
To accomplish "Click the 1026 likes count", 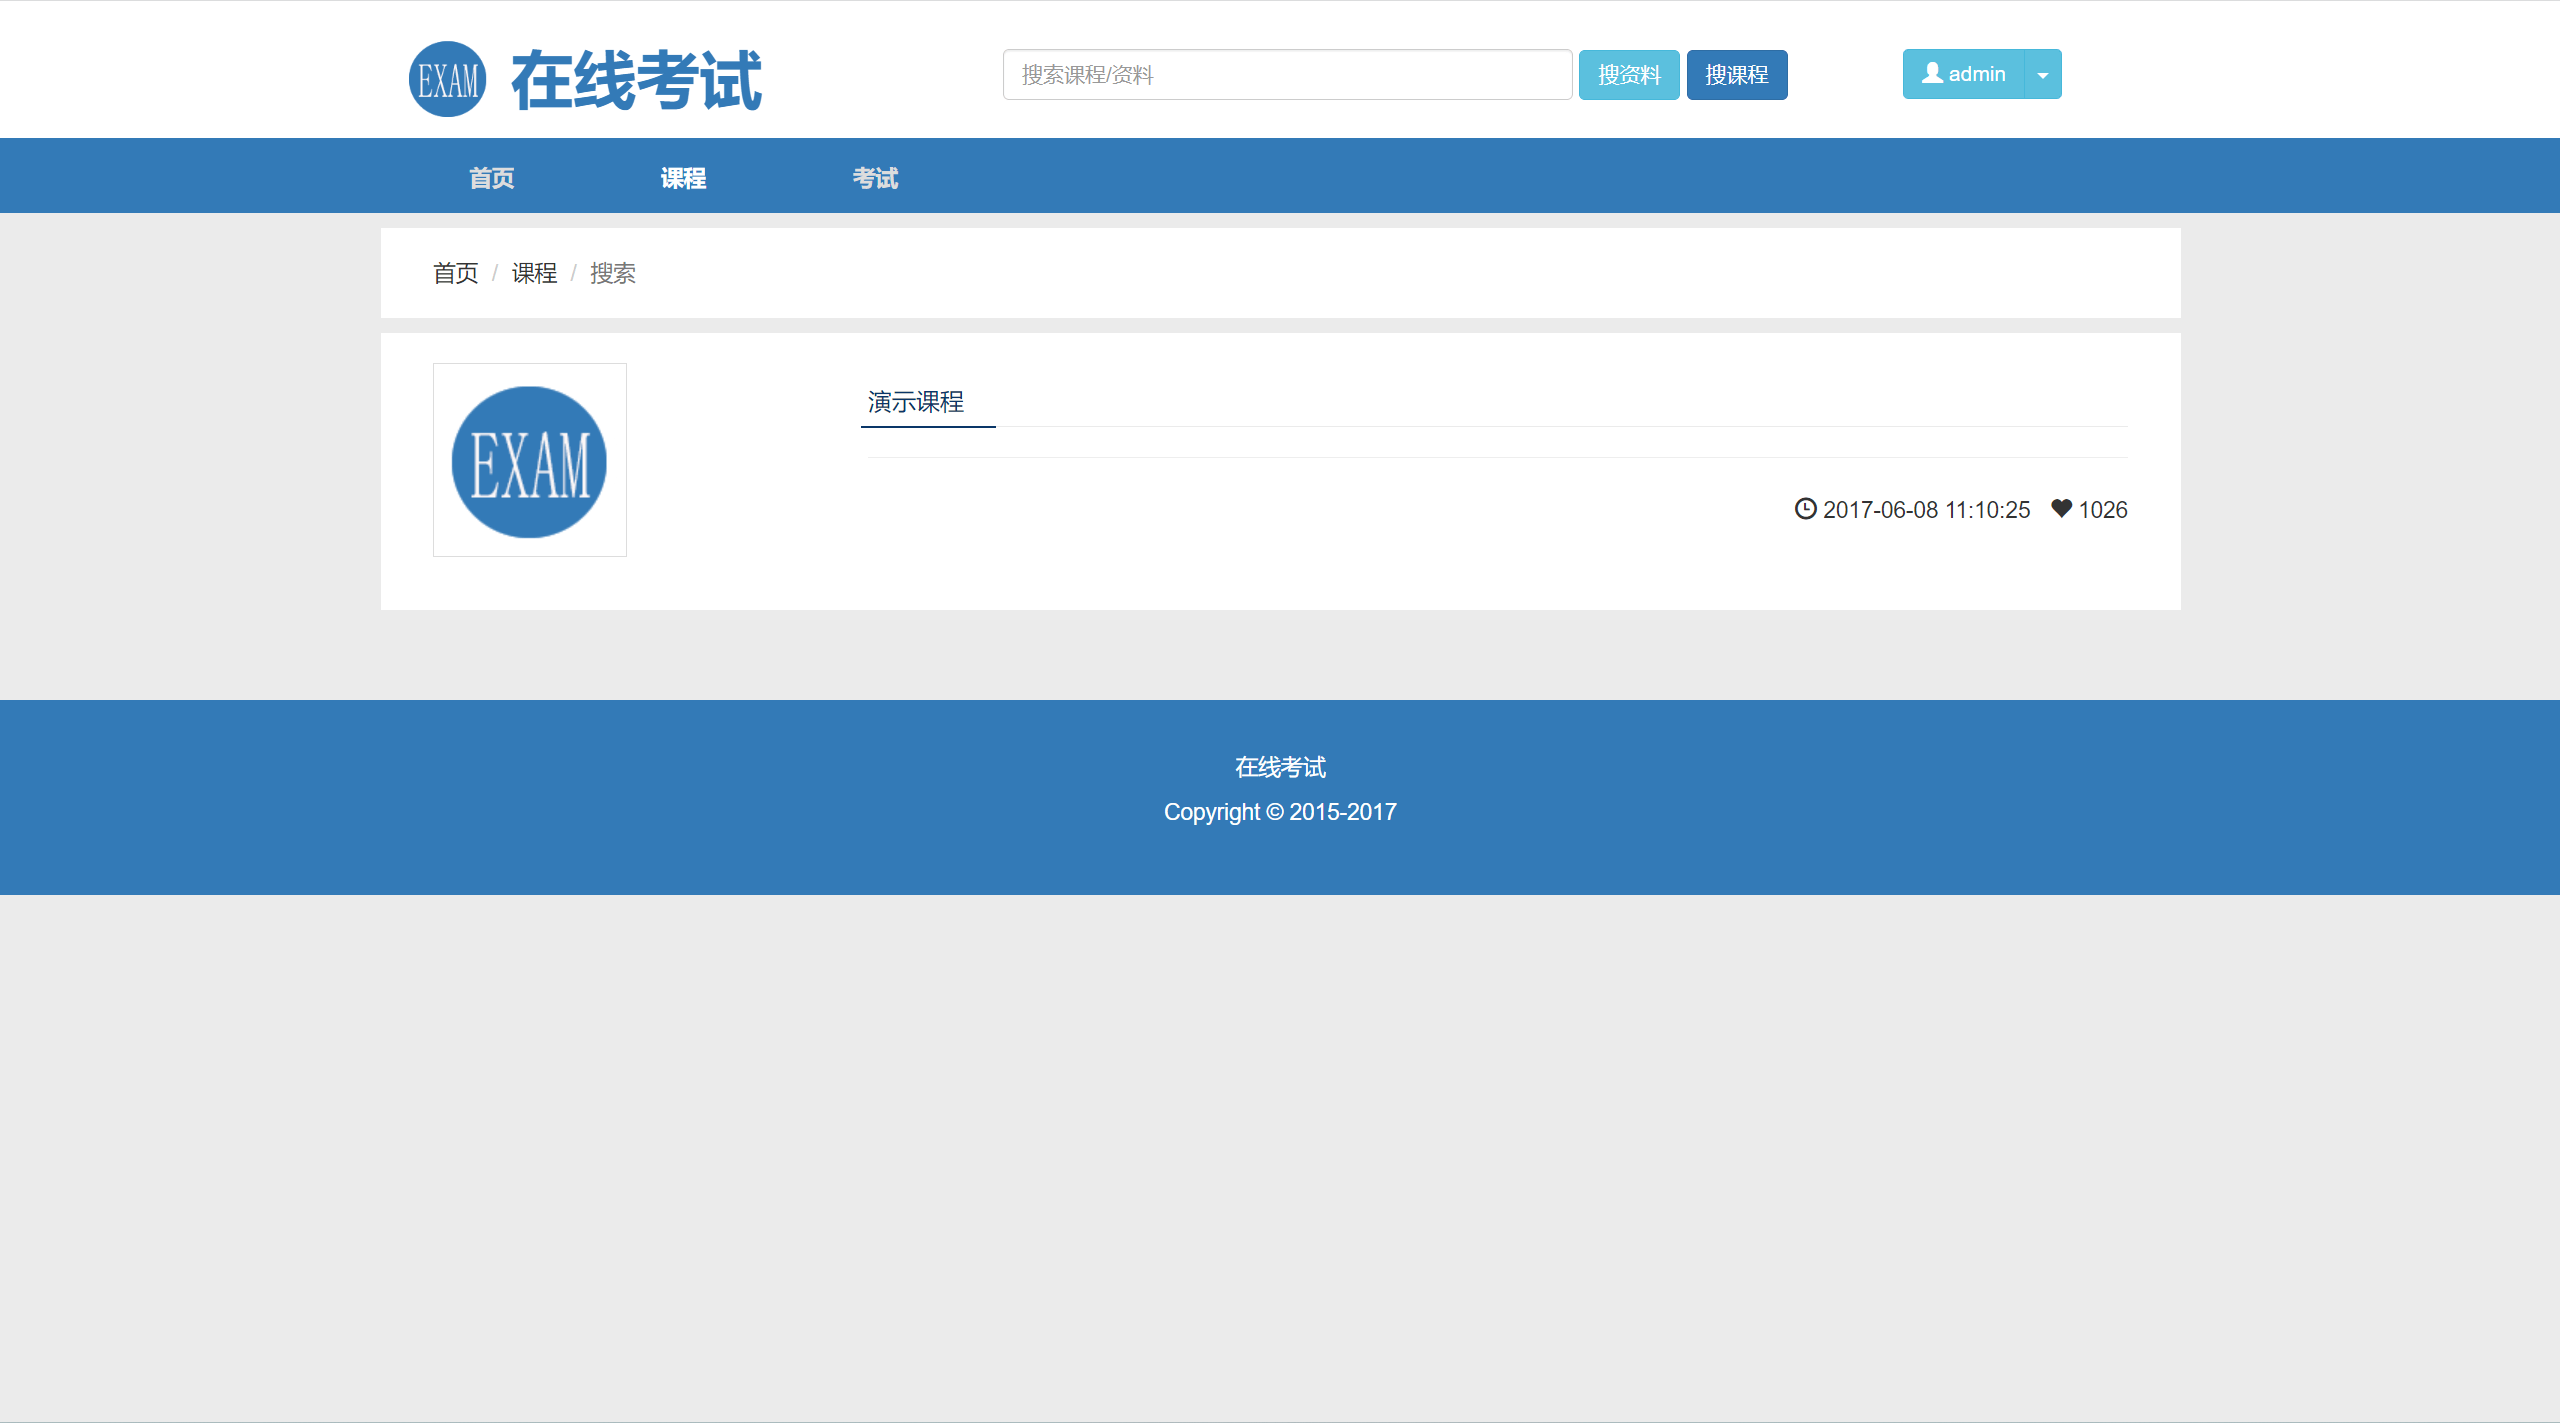I will [x=2103, y=510].
